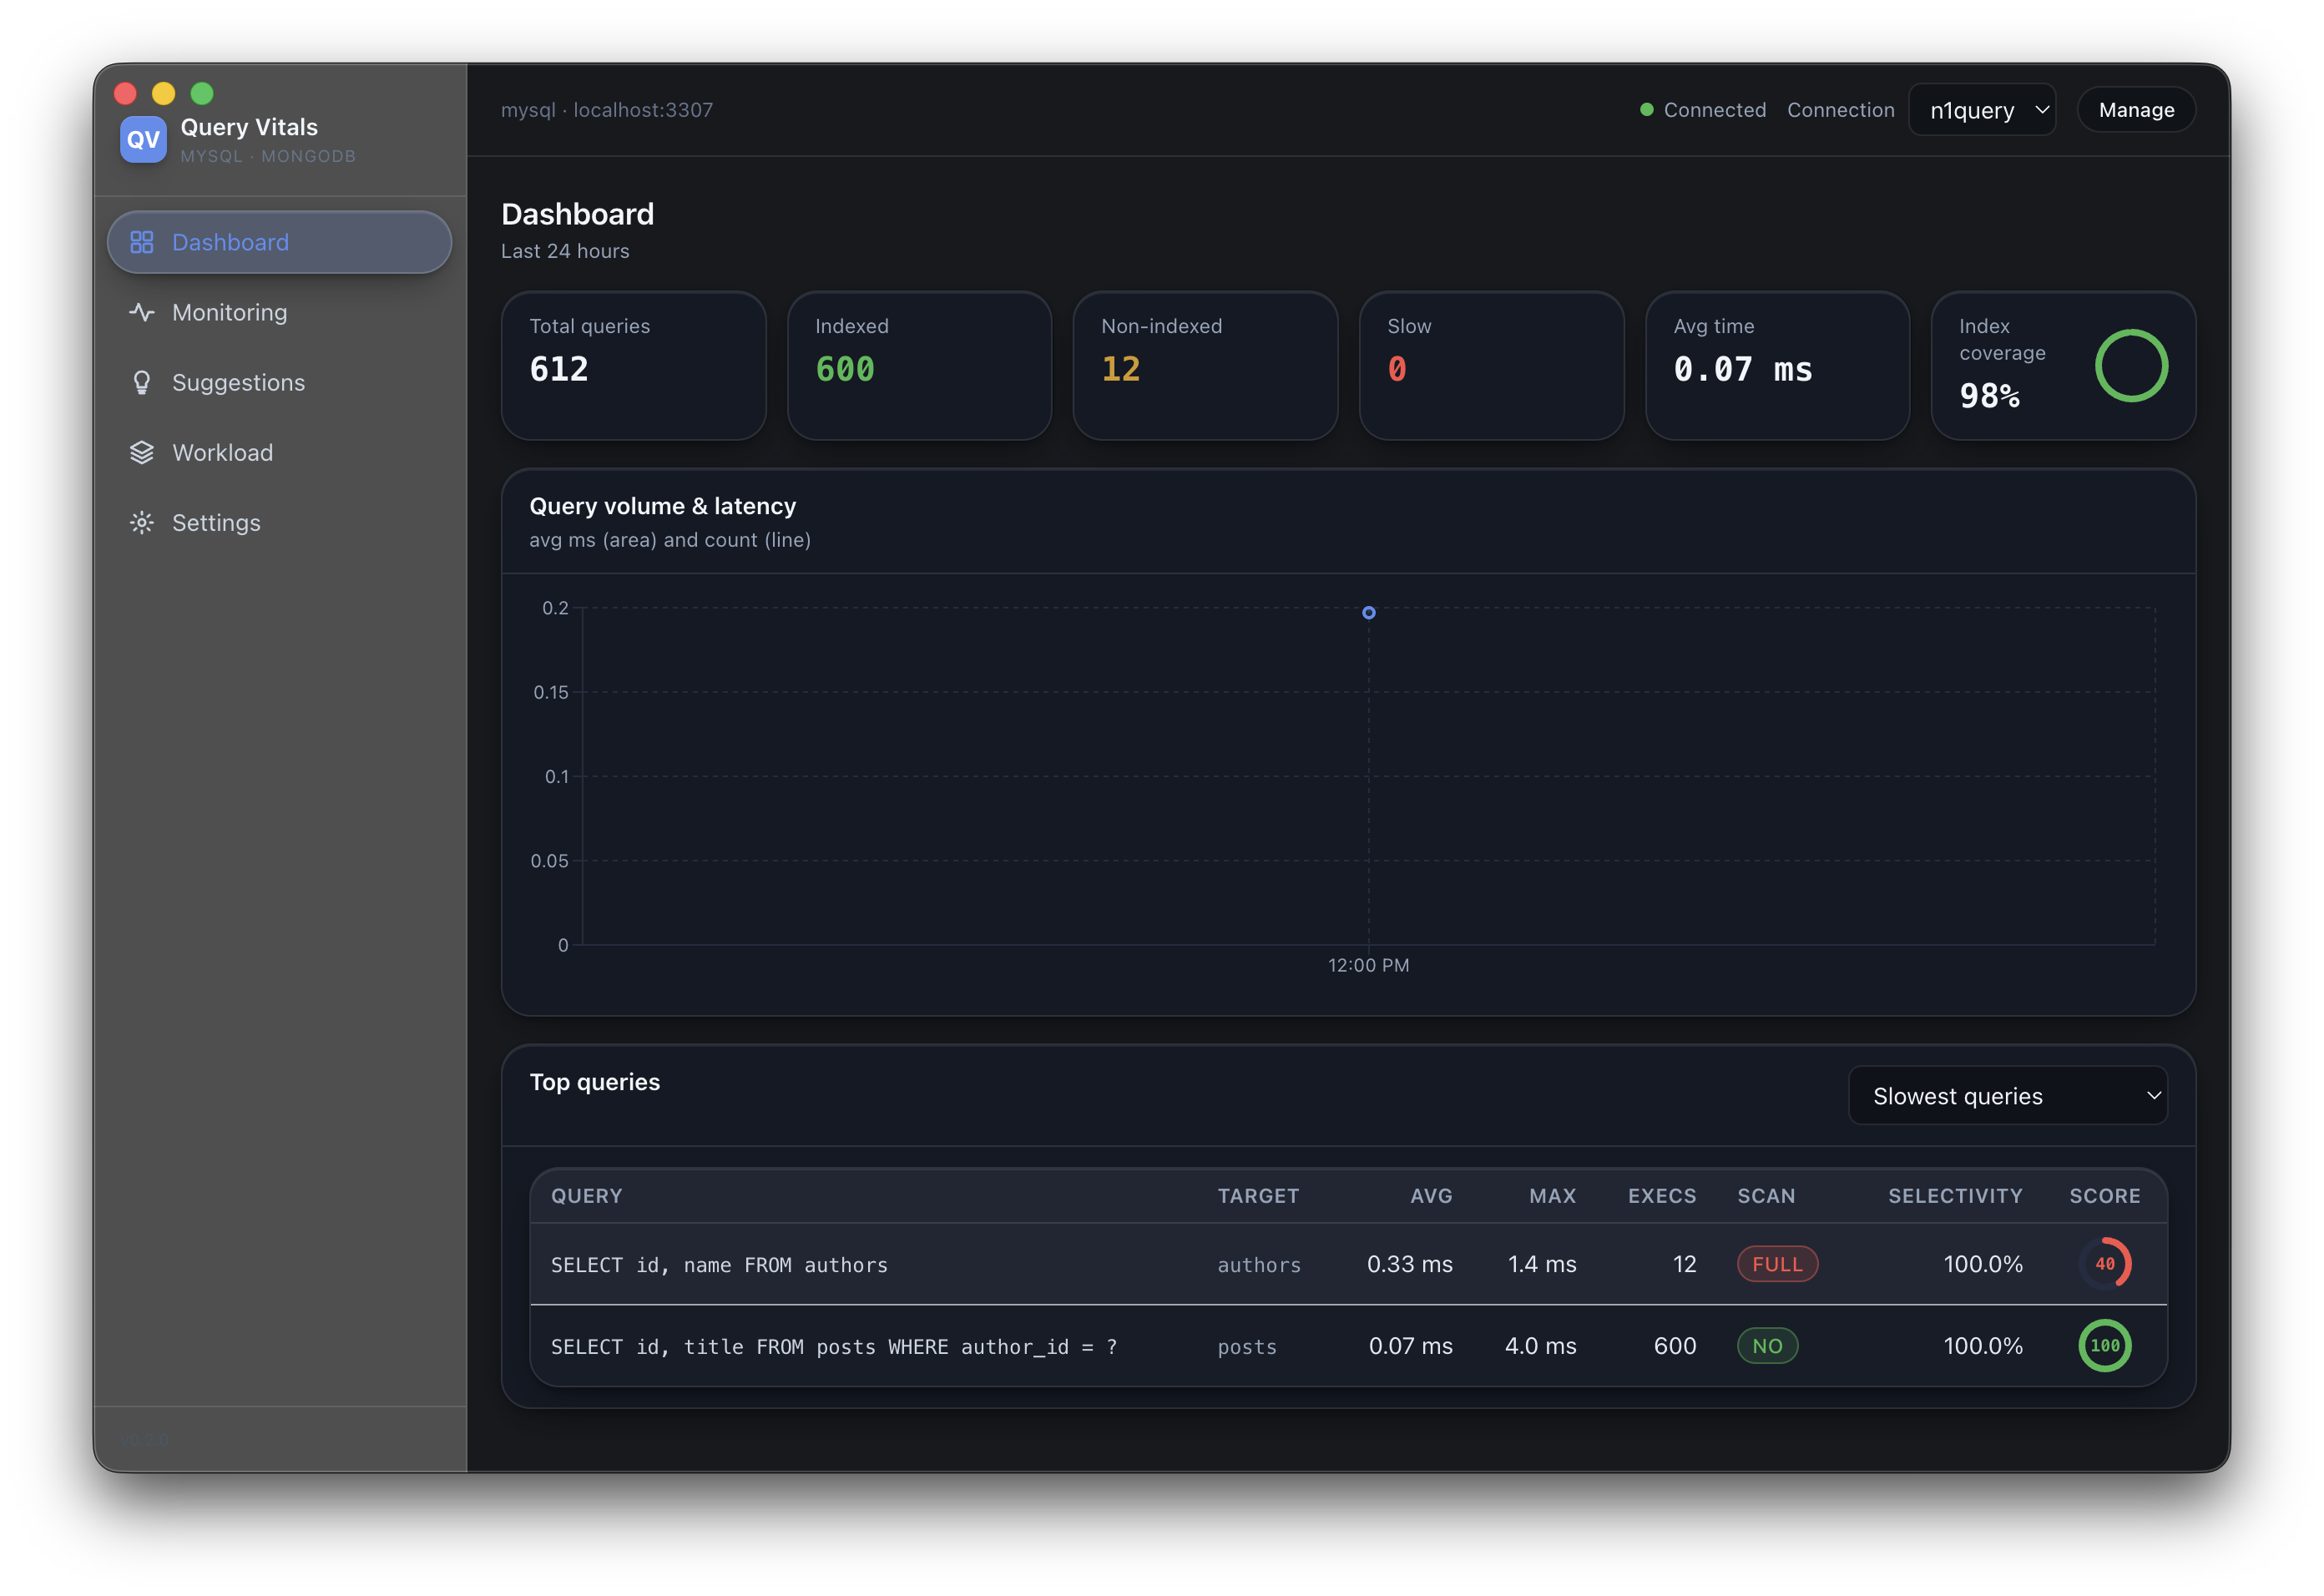Select the Total queries 612 card
Image resolution: width=2324 pixels, height=1596 pixels.
[x=633, y=365]
